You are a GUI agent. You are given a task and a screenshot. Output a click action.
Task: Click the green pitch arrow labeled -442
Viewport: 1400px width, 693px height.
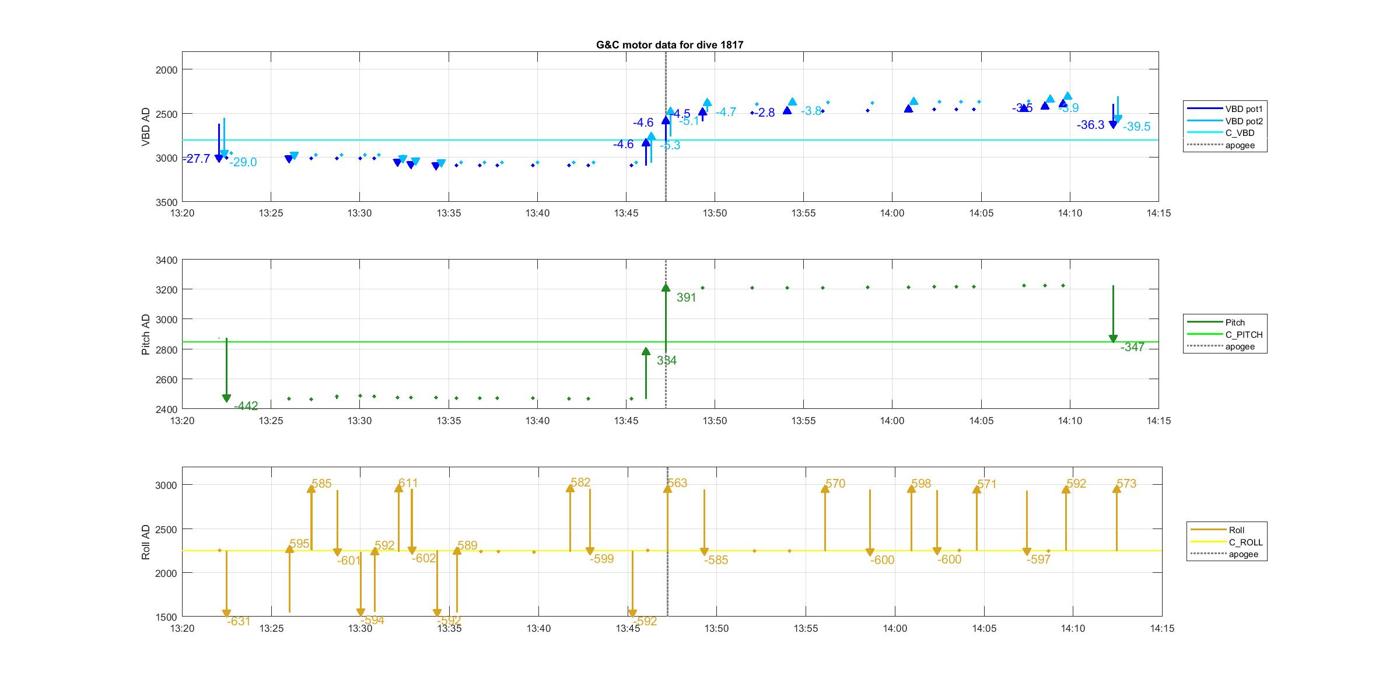point(227,370)
